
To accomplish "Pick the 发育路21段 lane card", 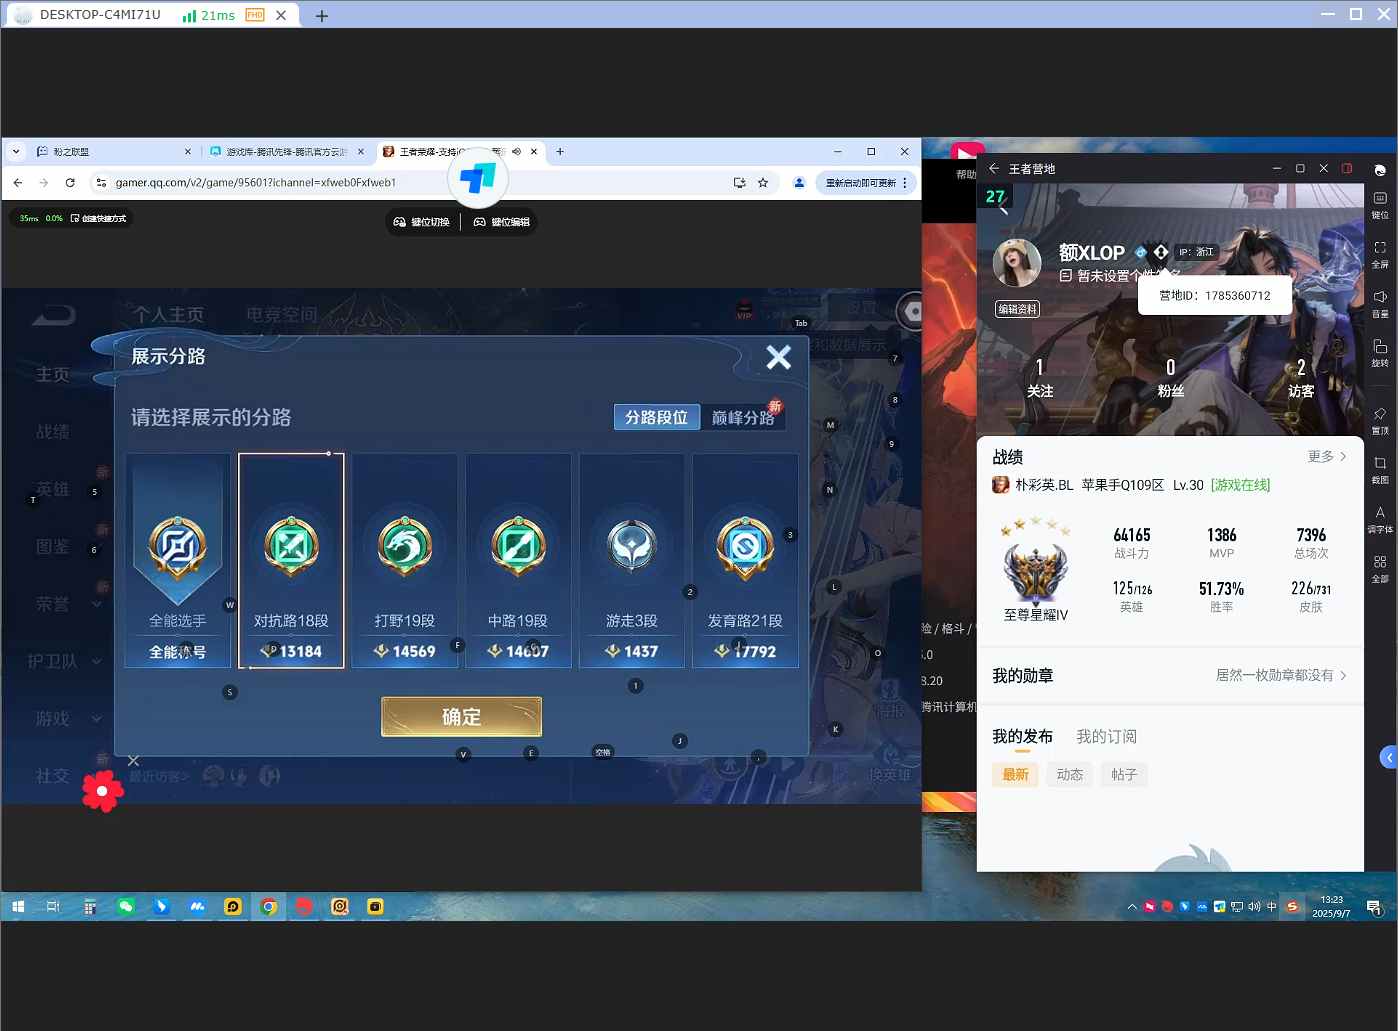I will [x=745, y=561].
